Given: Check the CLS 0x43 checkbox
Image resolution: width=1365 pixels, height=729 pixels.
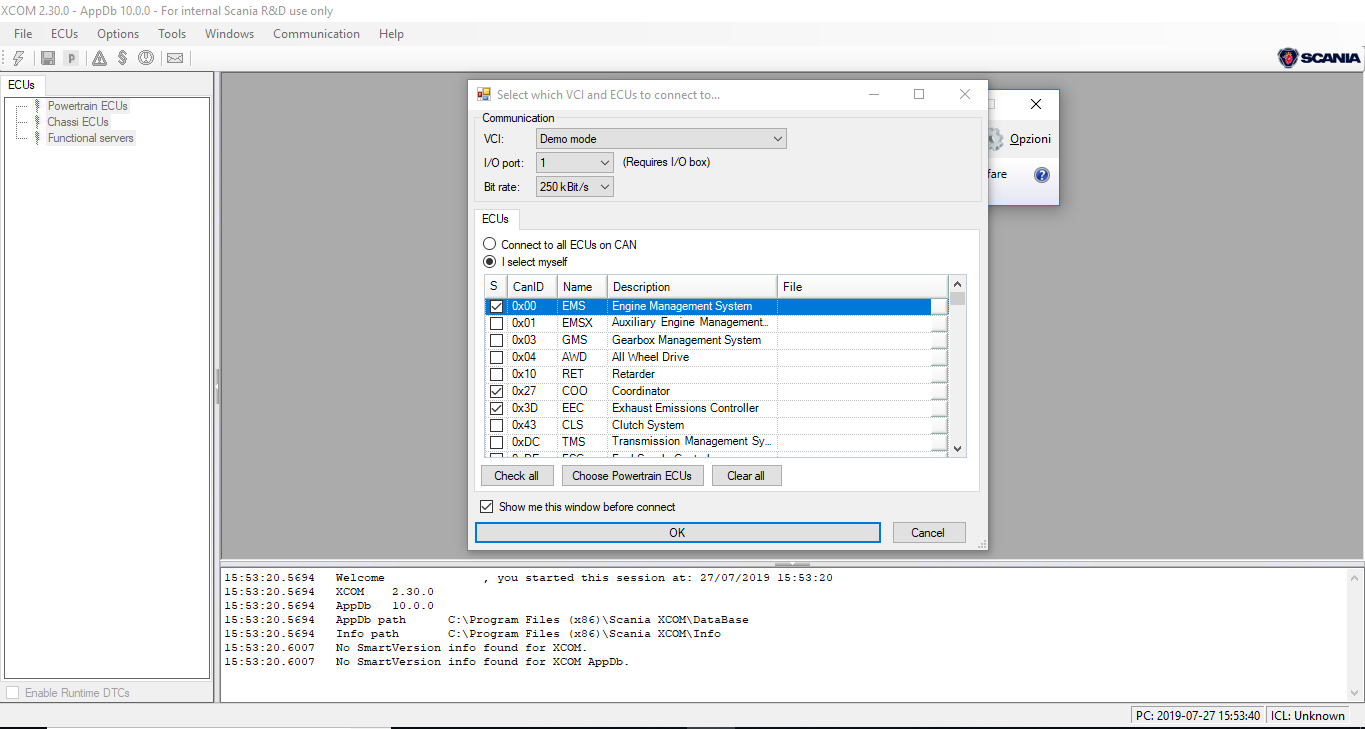Looking at the screenshot, I should [496, 426].
